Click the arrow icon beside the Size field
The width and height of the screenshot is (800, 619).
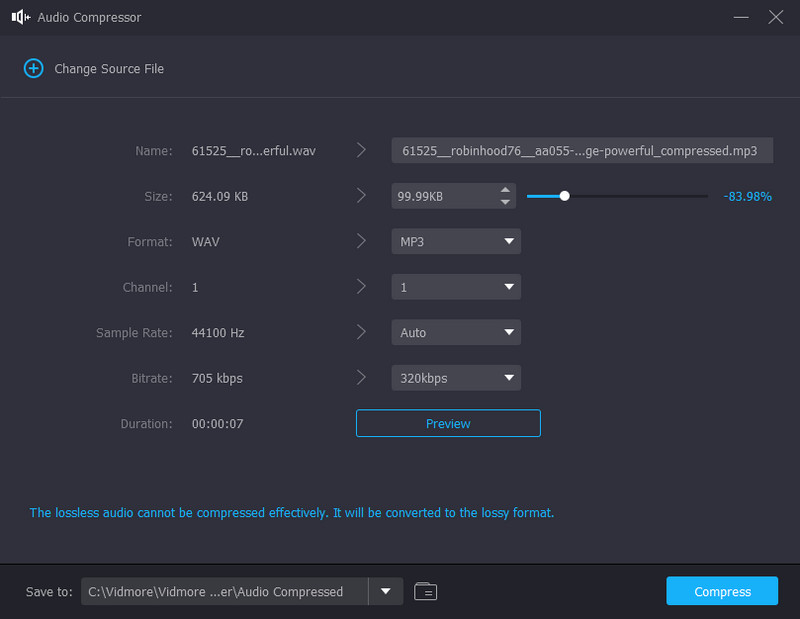pos(361,196)
